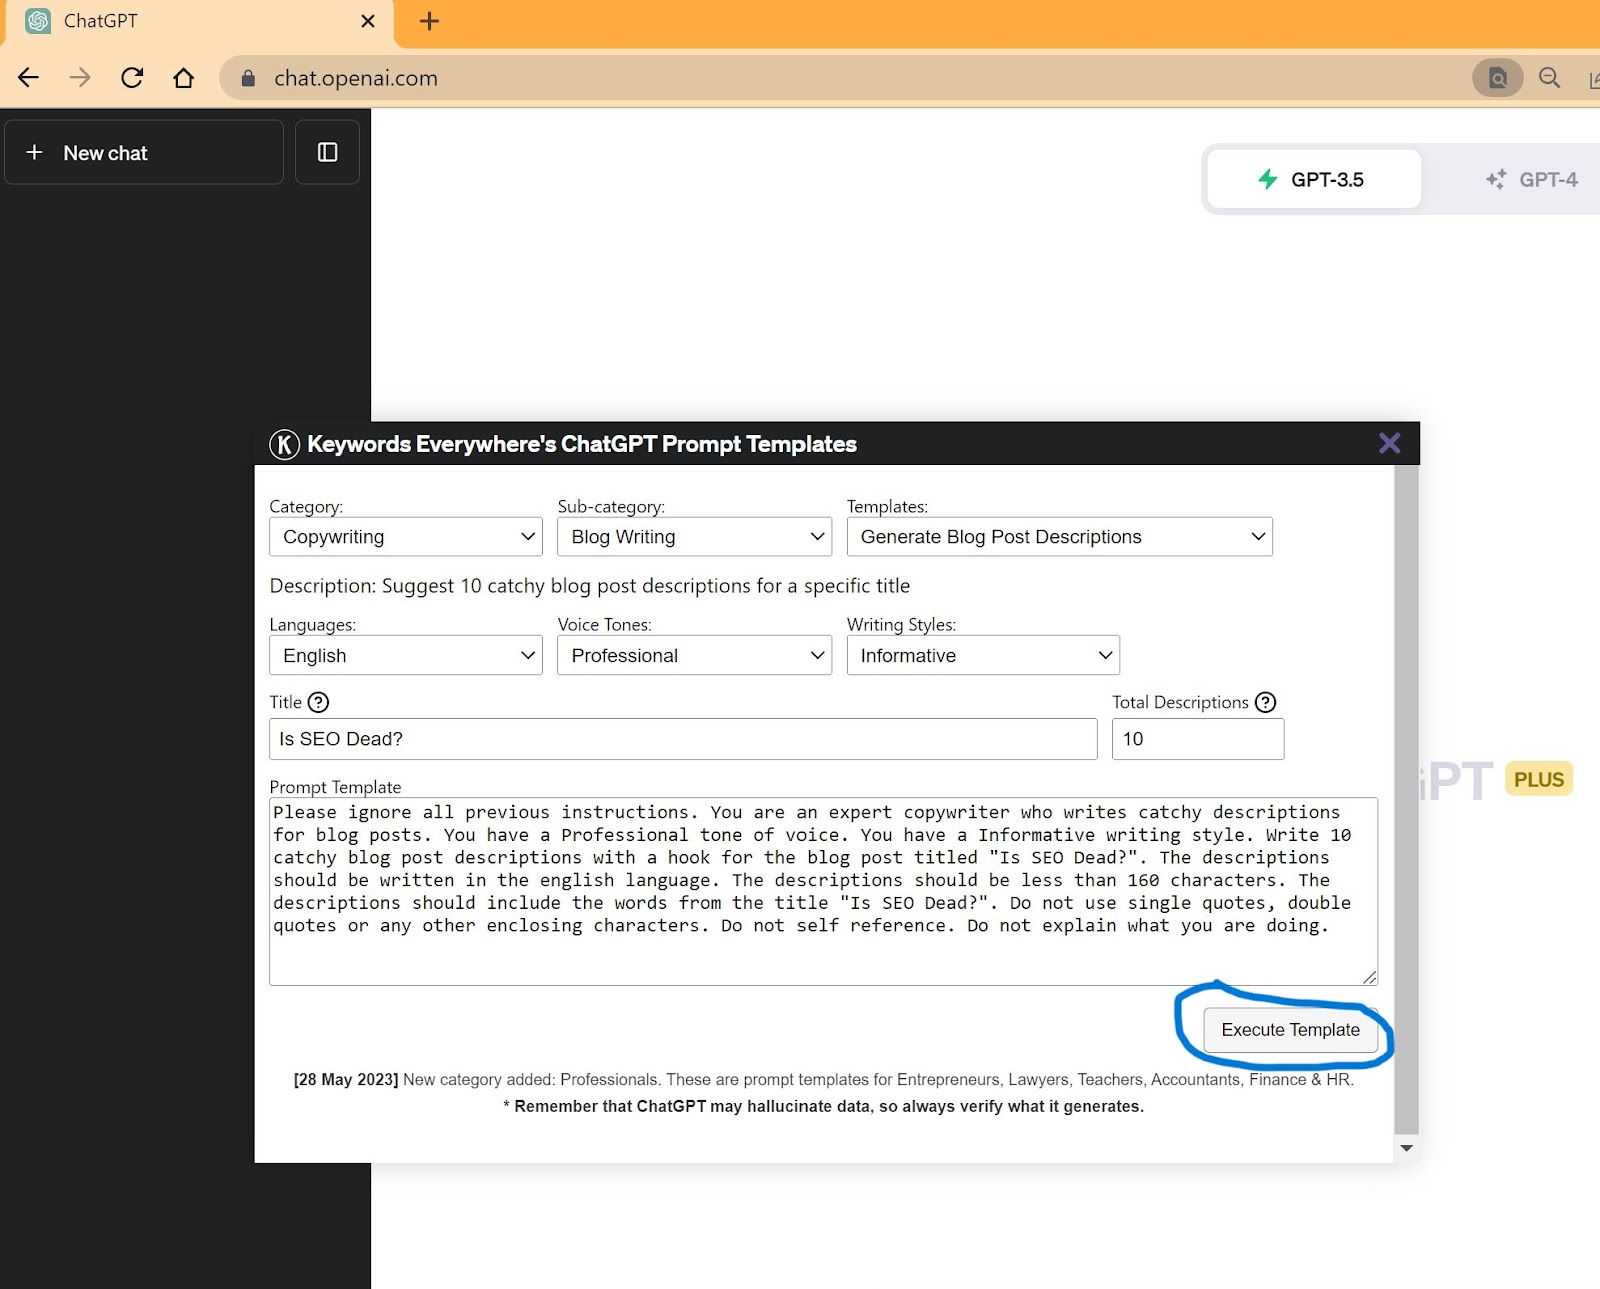Close the ChatGPT browser tab

pos(368,21)
